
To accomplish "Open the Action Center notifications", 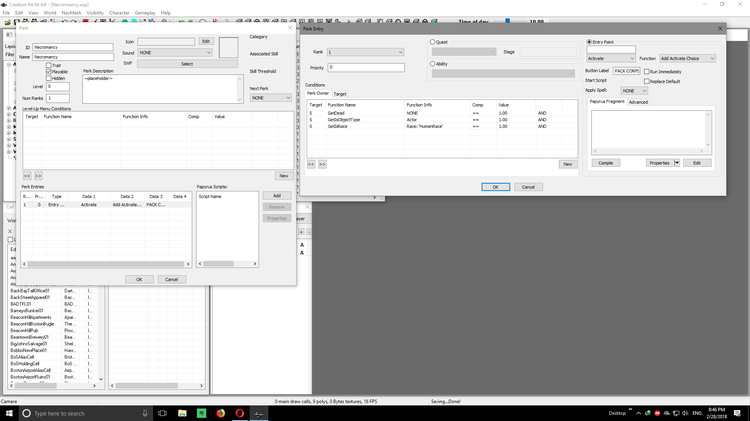I will coord(737,413).
